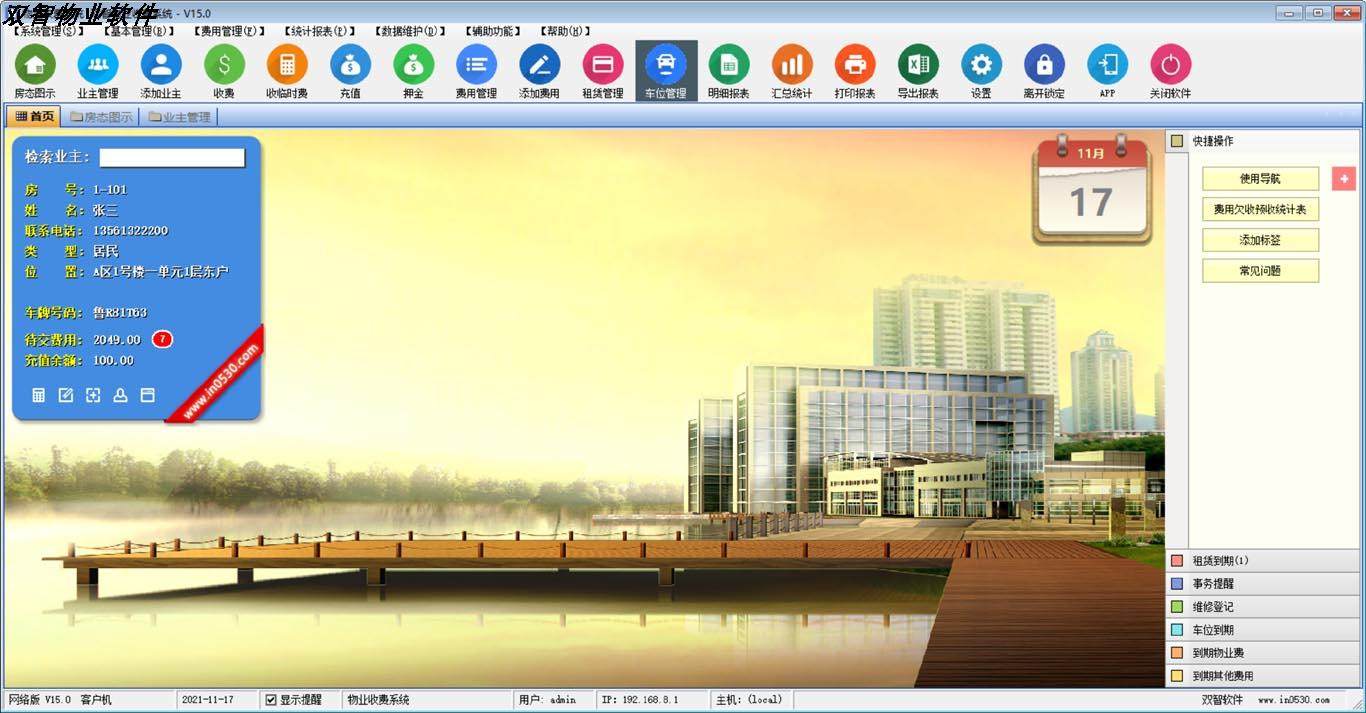Viewport: 1366px width, 713px height.
Task: Toggle the 显示提醒 checkbox
Action: (271, 700)
